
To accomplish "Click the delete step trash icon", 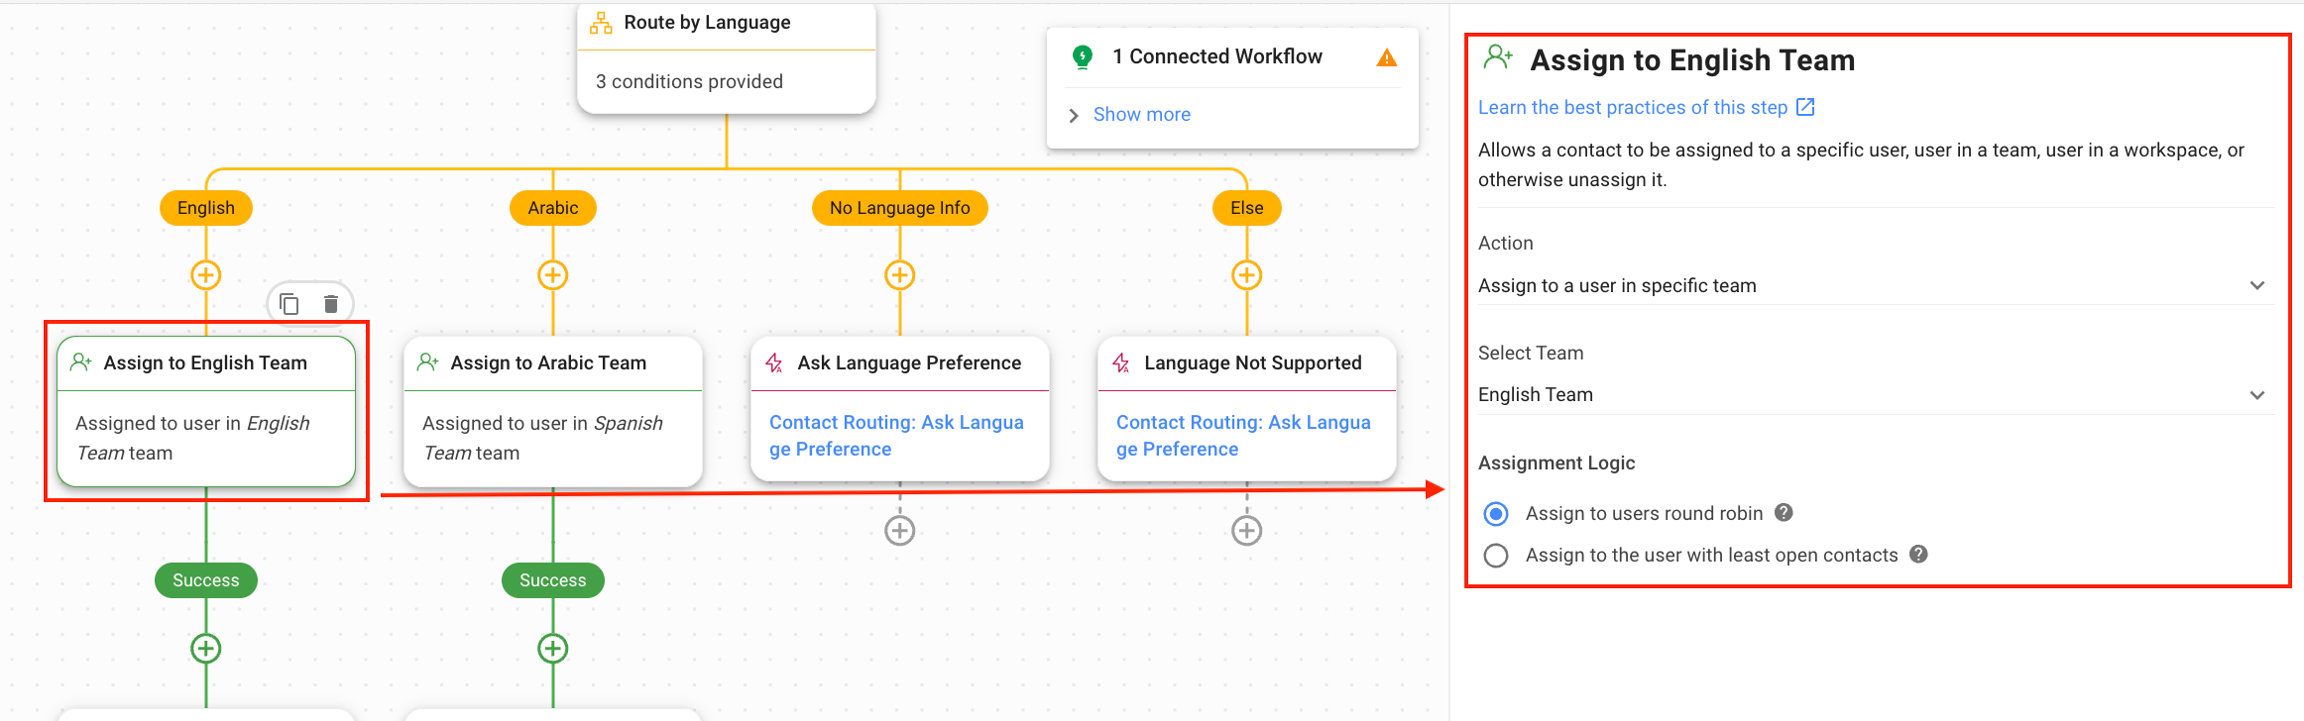I will (331, 304).
